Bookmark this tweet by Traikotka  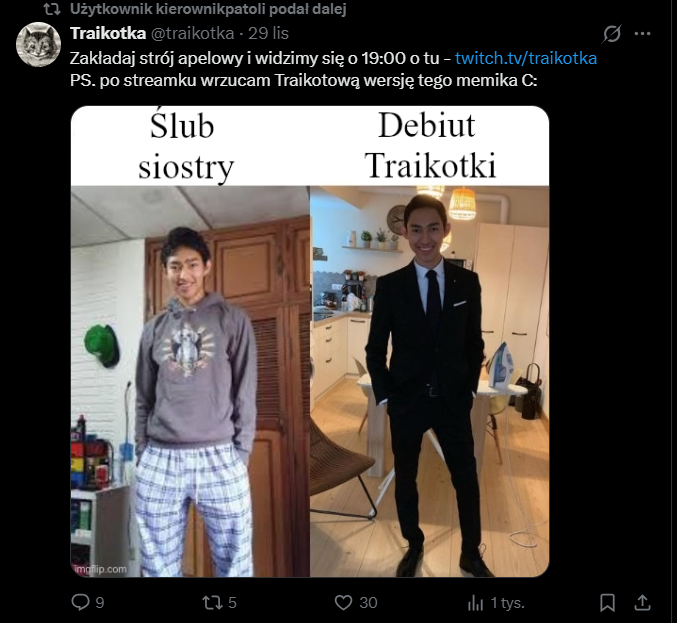pyautogui.click(x=607, y=603)
